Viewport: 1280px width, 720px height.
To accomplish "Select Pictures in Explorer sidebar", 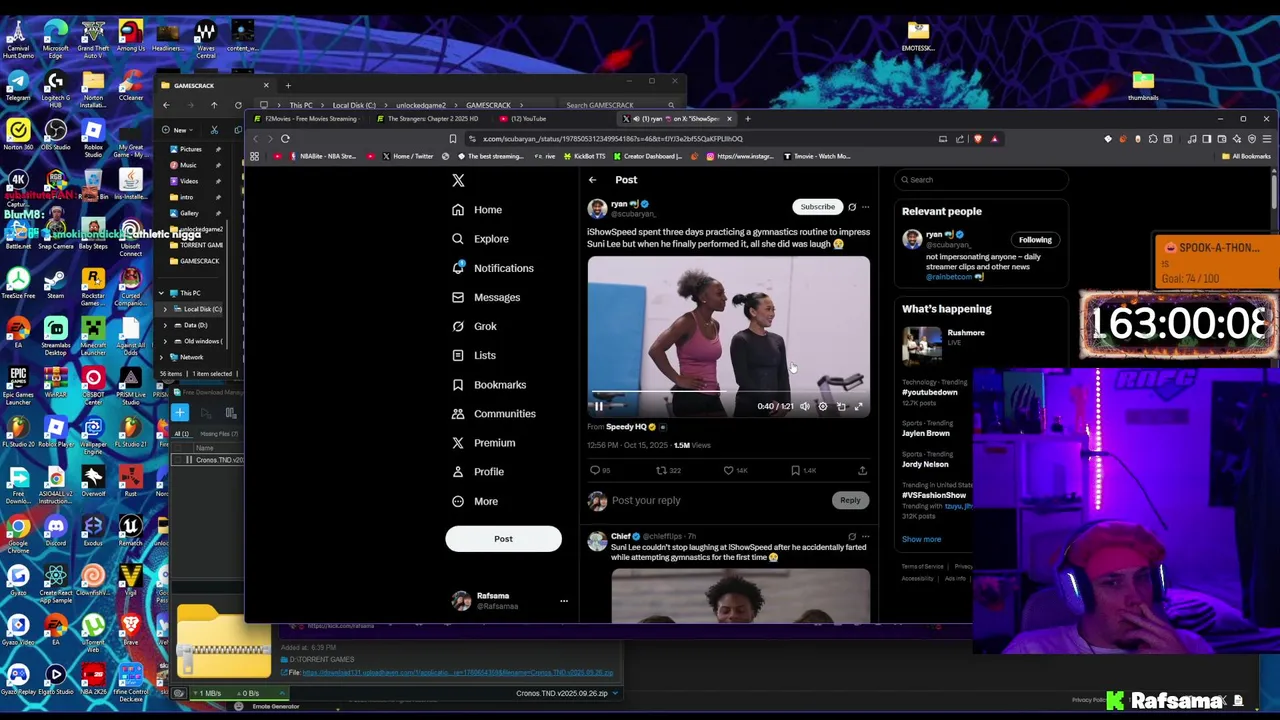I will (190, 149).
